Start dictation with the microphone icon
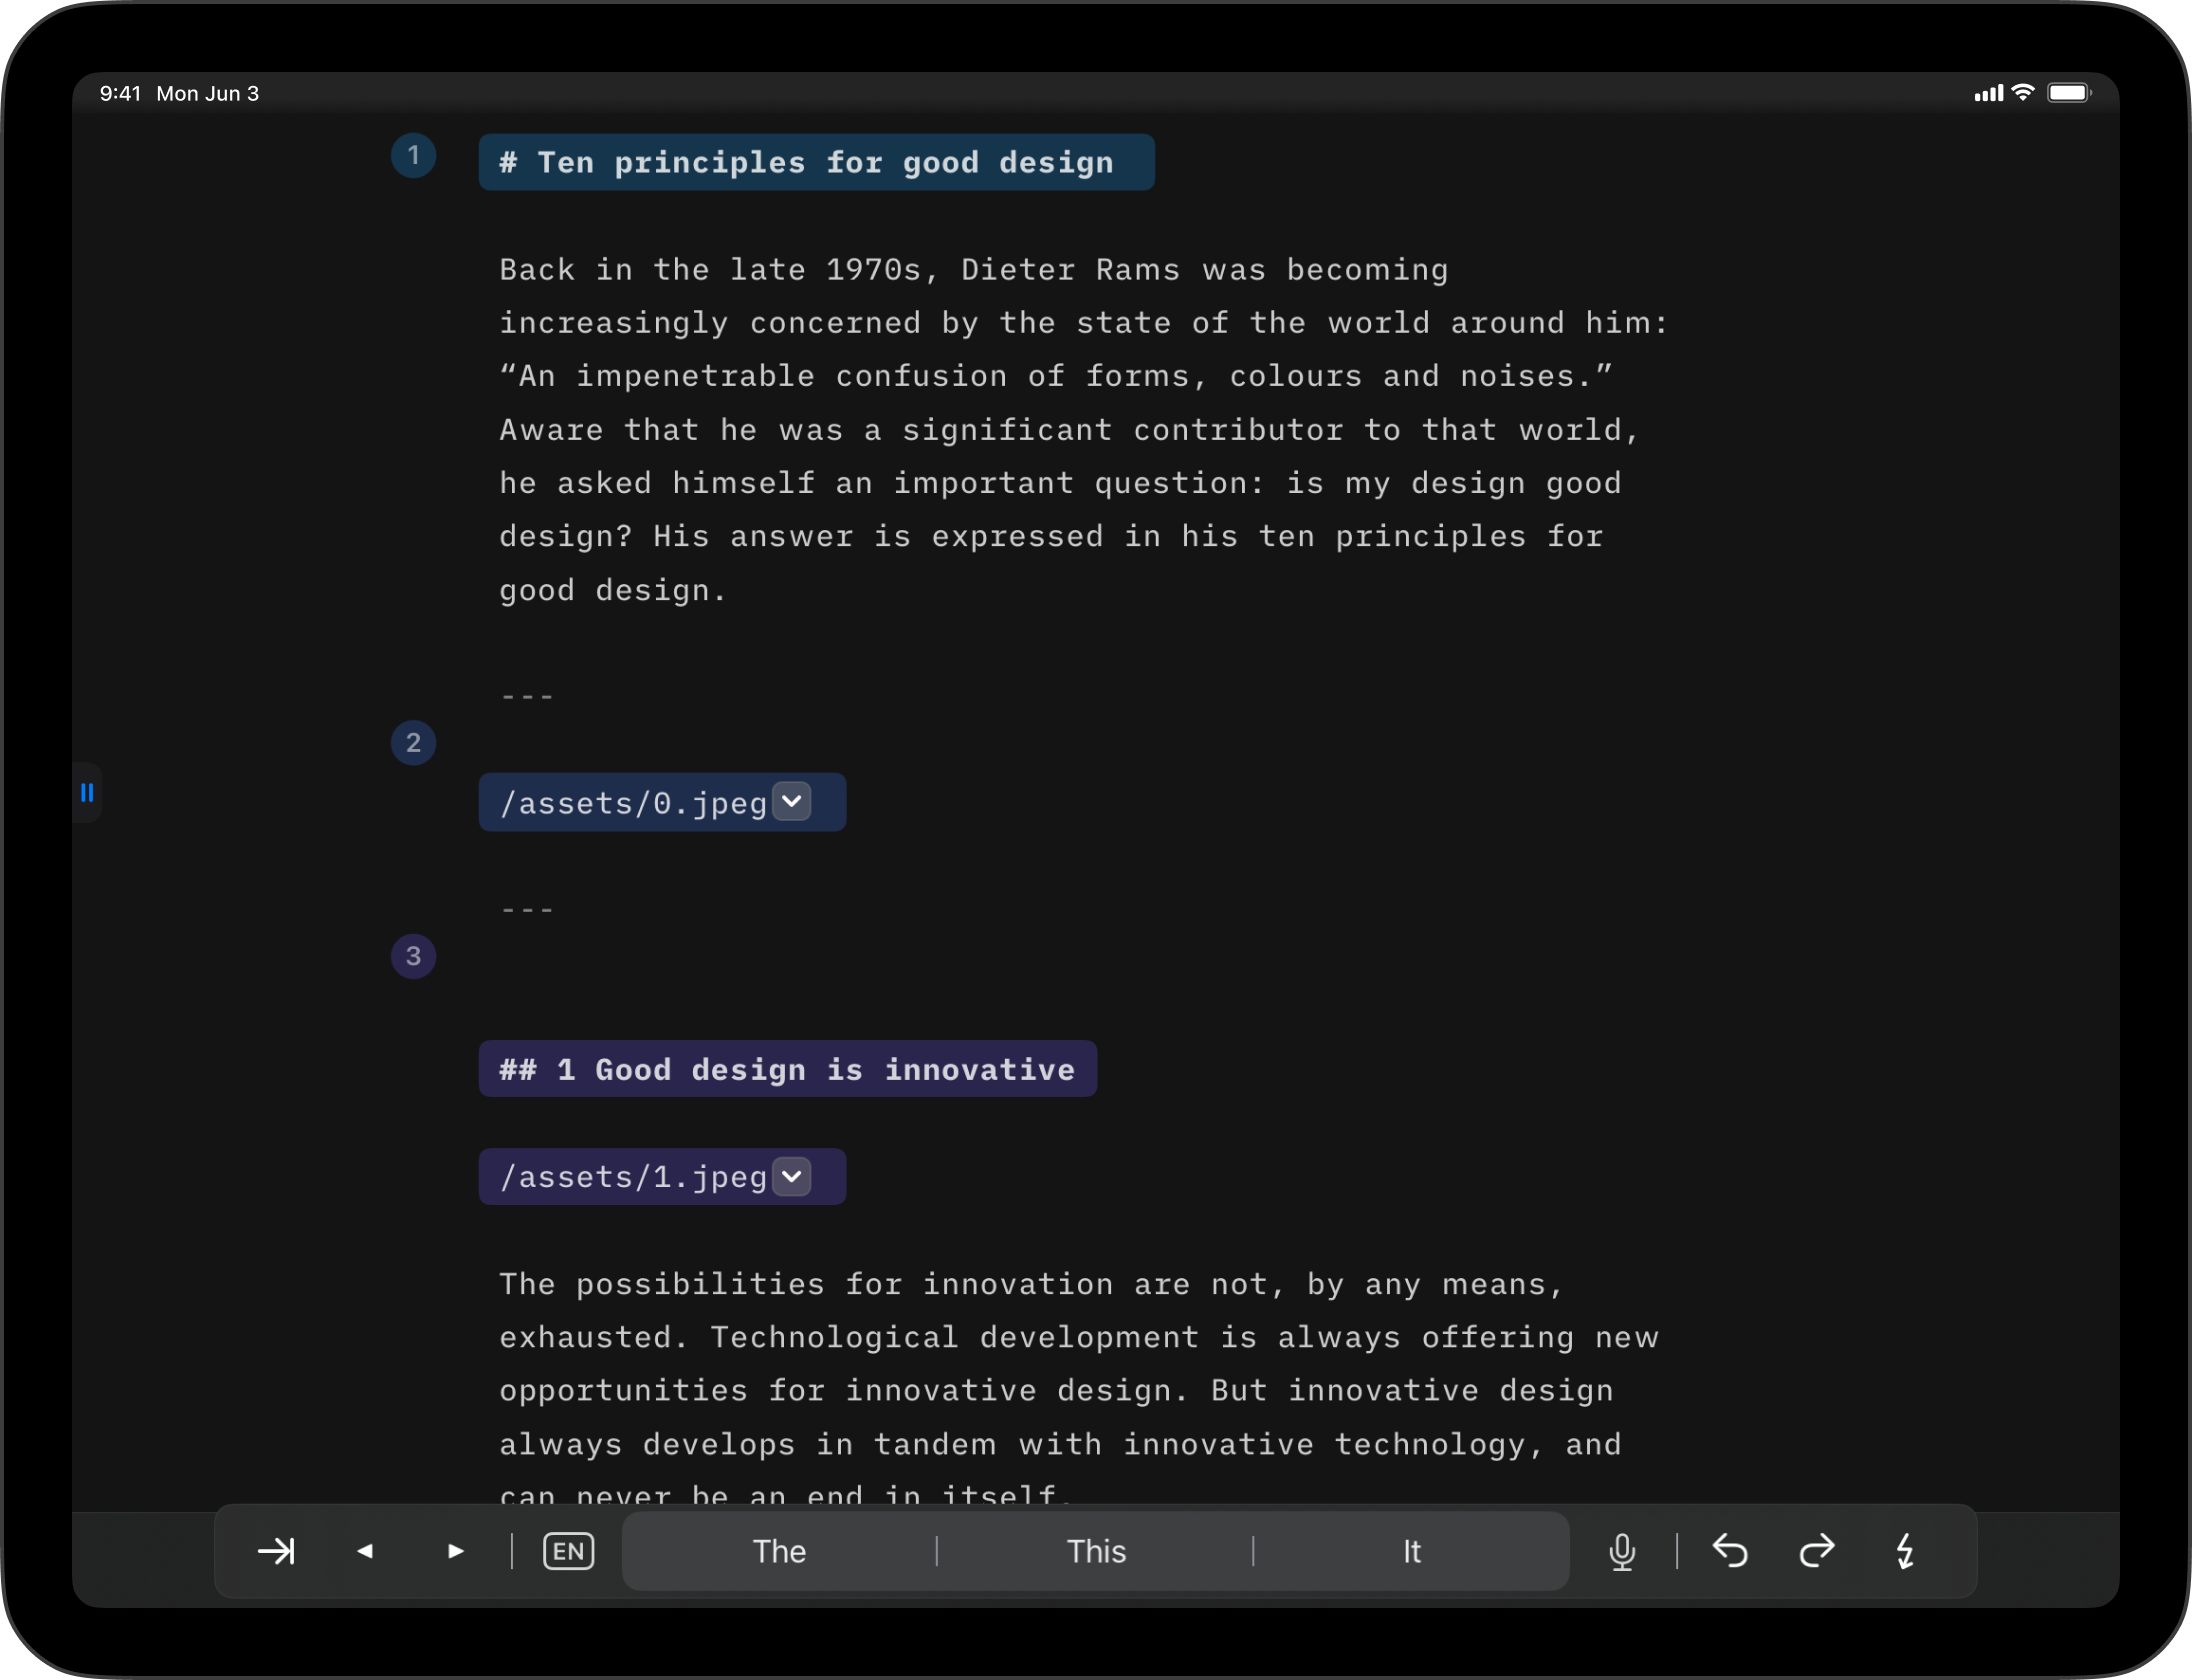The image size is (2192, 1680). pos(1622,1552)
